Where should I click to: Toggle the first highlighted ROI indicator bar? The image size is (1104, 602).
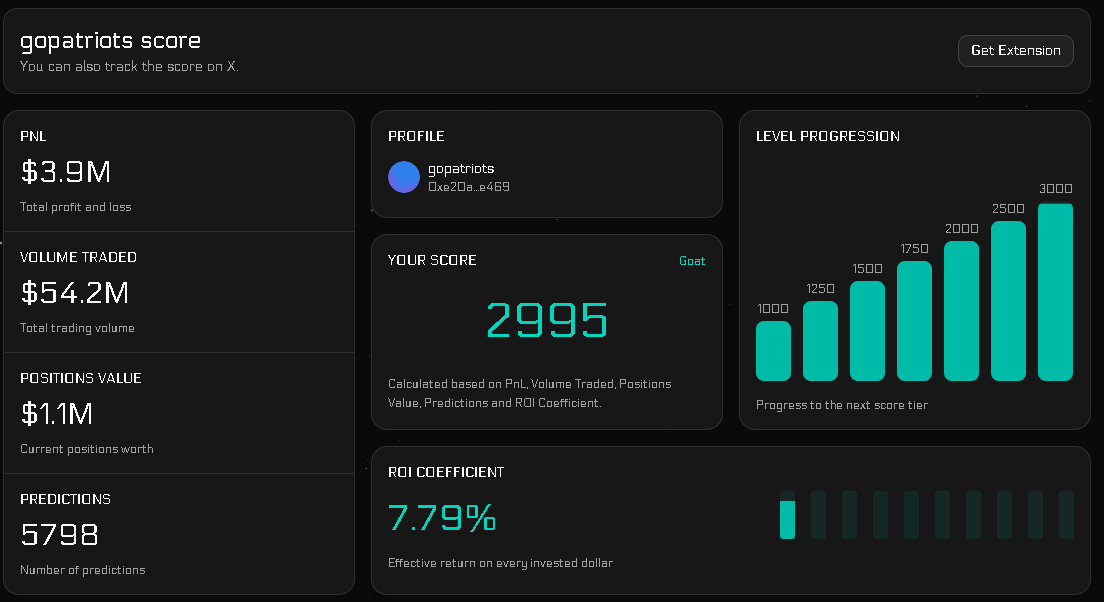pyautogui.click(x=787, y=518)
